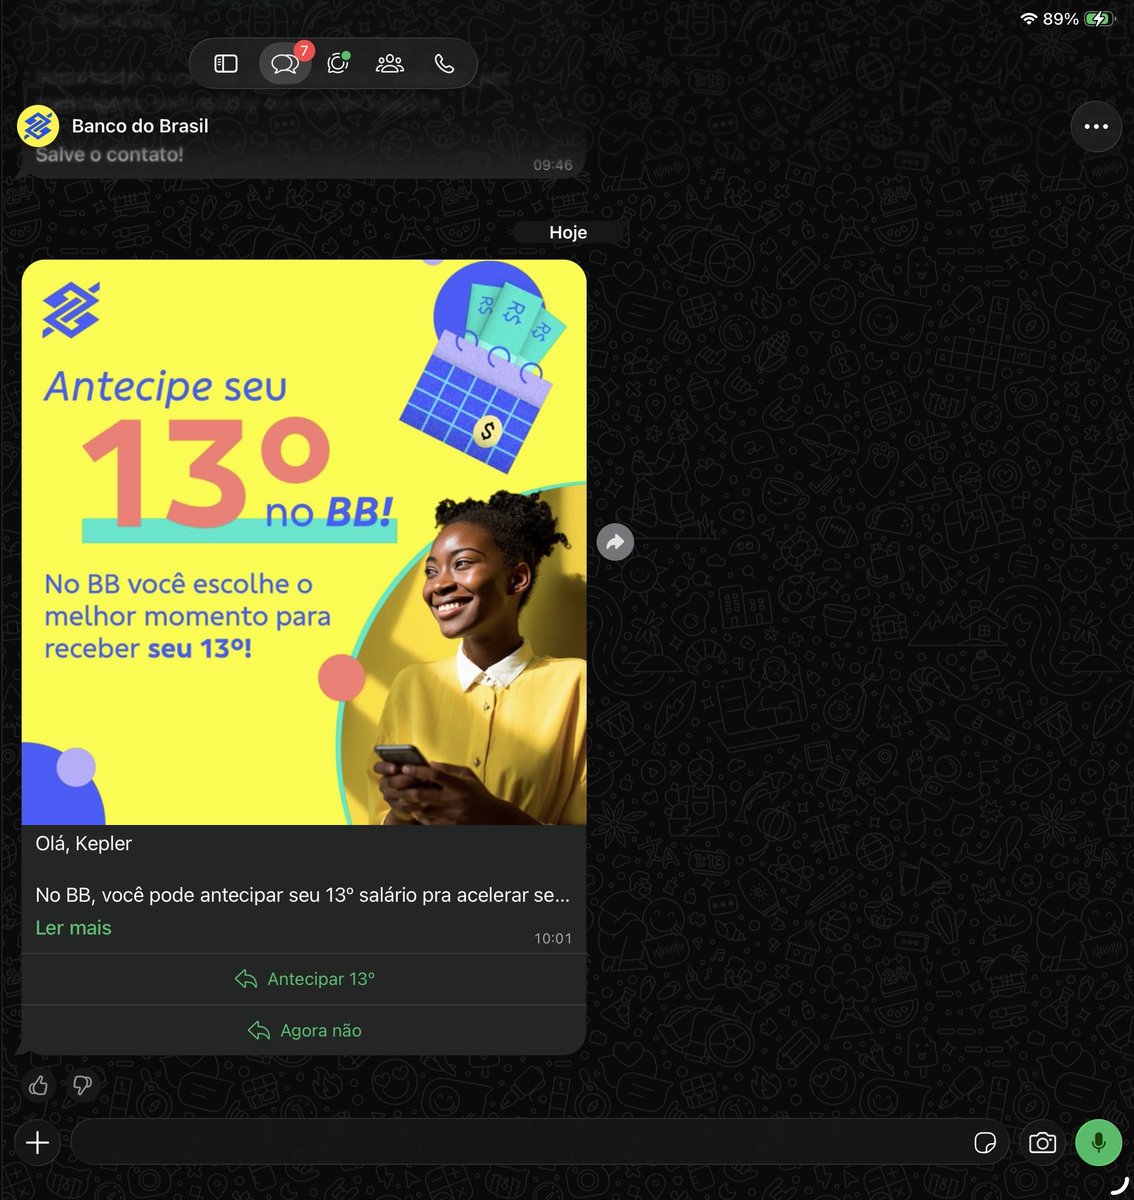Forward the promo message with the arrow
Viewport: 1134px width, 1200px height.
[615, 542]
